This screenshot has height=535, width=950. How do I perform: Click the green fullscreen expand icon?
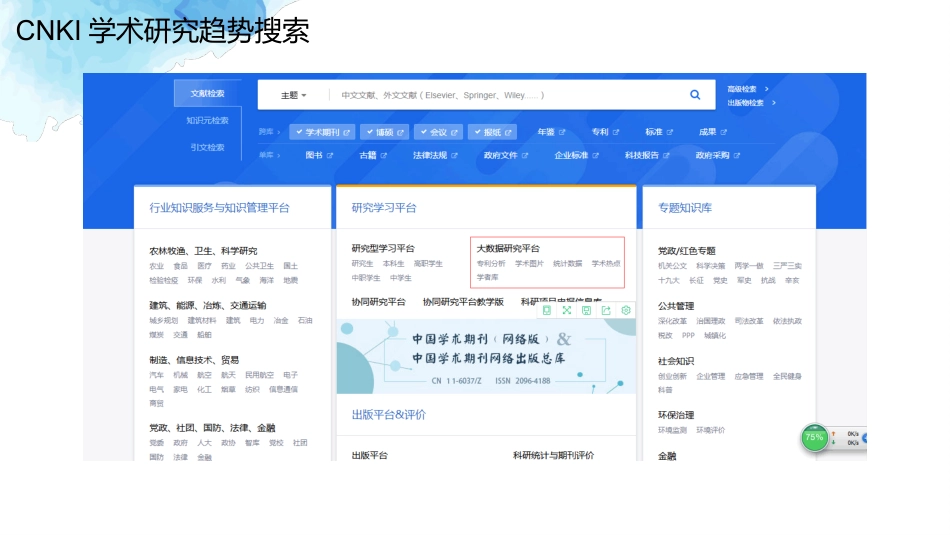[x=566, y=310]
